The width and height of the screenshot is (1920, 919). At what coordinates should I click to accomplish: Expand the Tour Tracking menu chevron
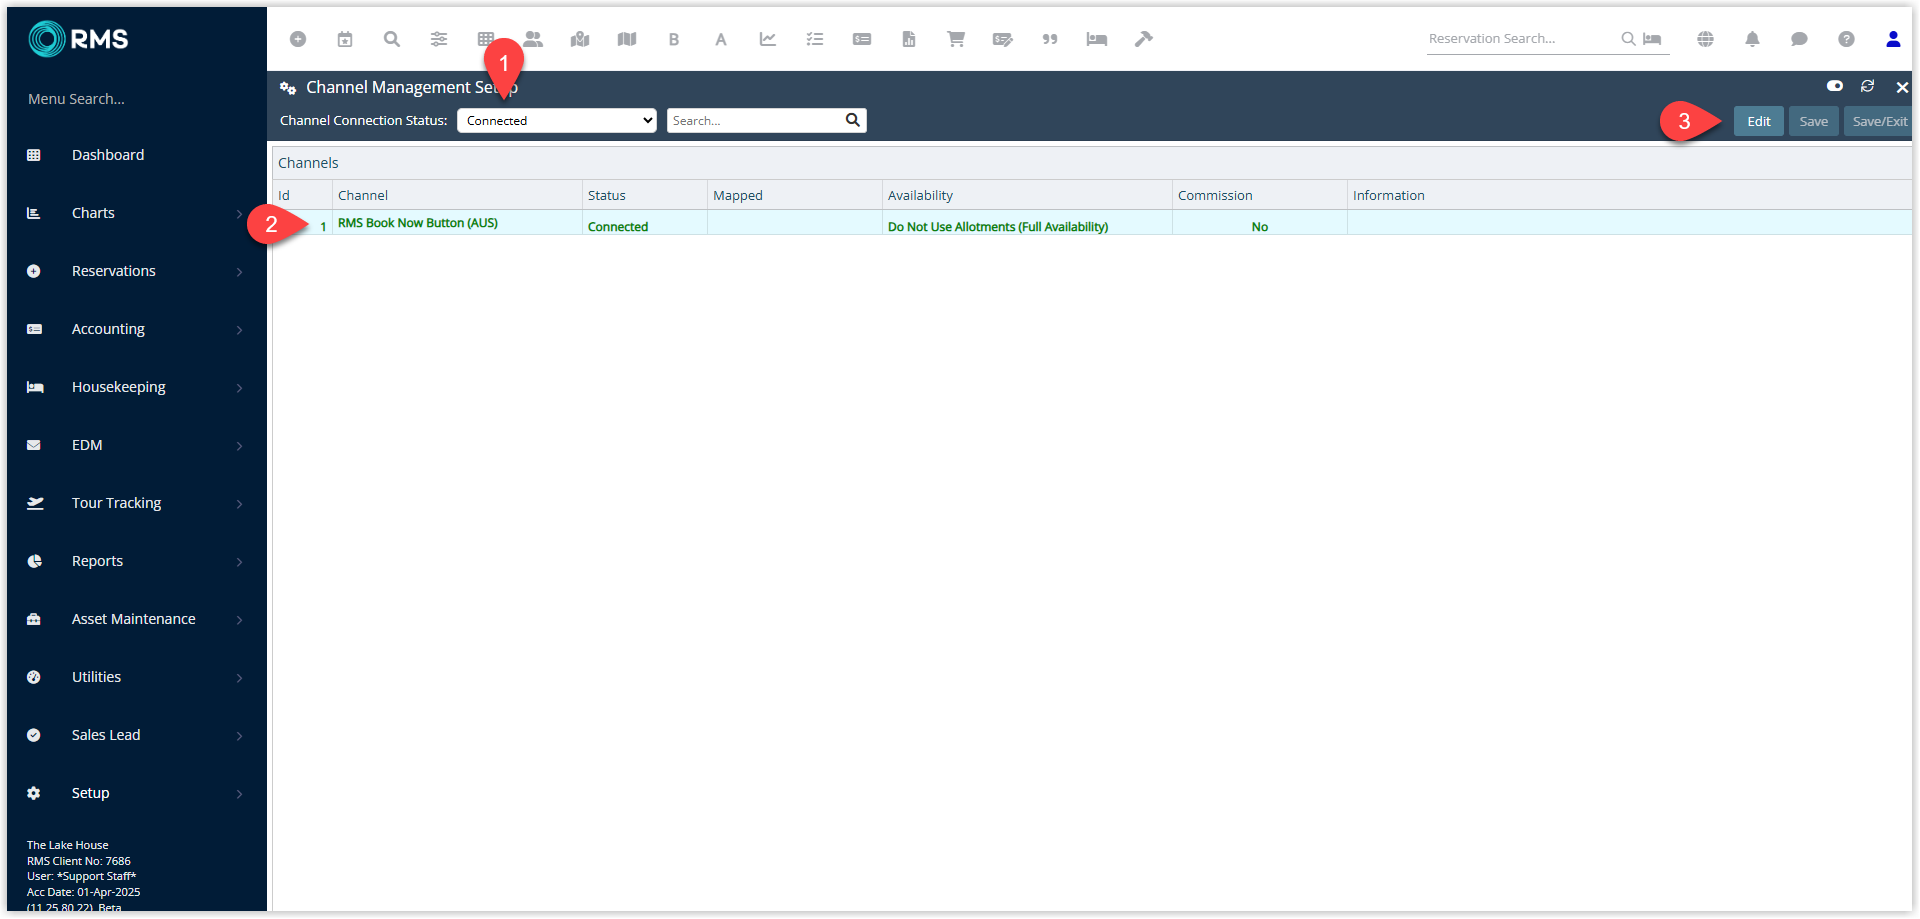(239, 504)
